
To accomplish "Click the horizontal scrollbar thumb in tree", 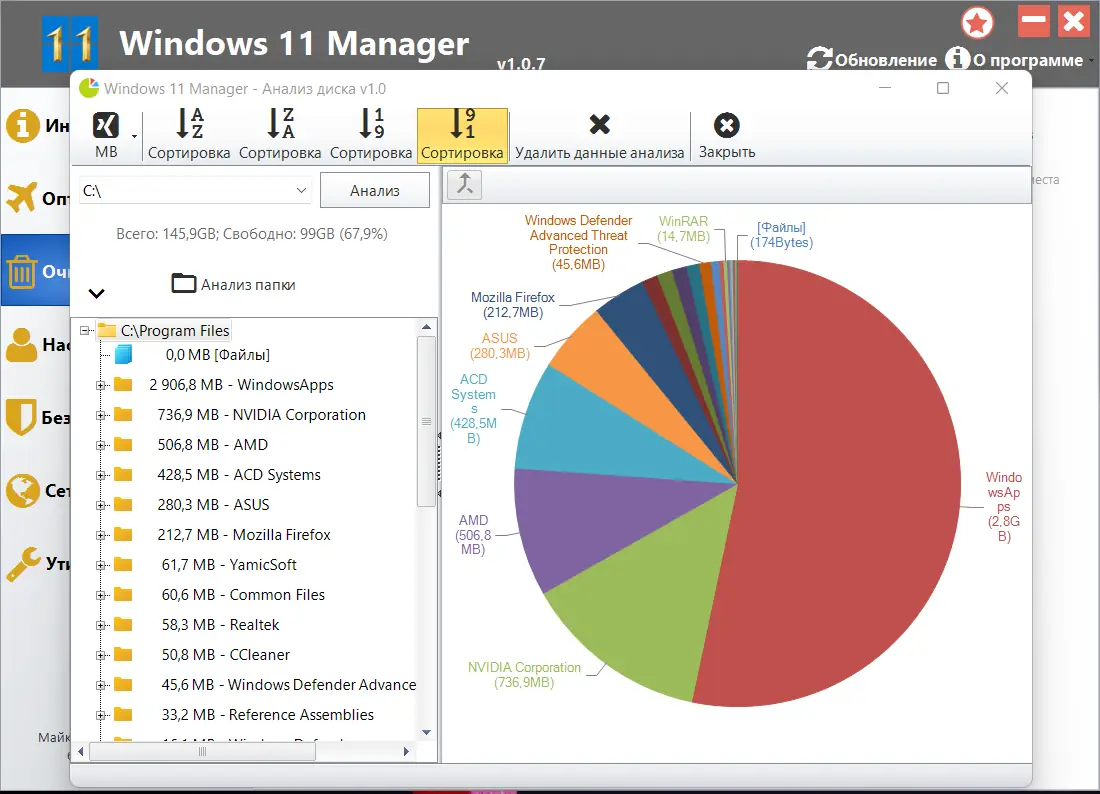I will (203, 751).
